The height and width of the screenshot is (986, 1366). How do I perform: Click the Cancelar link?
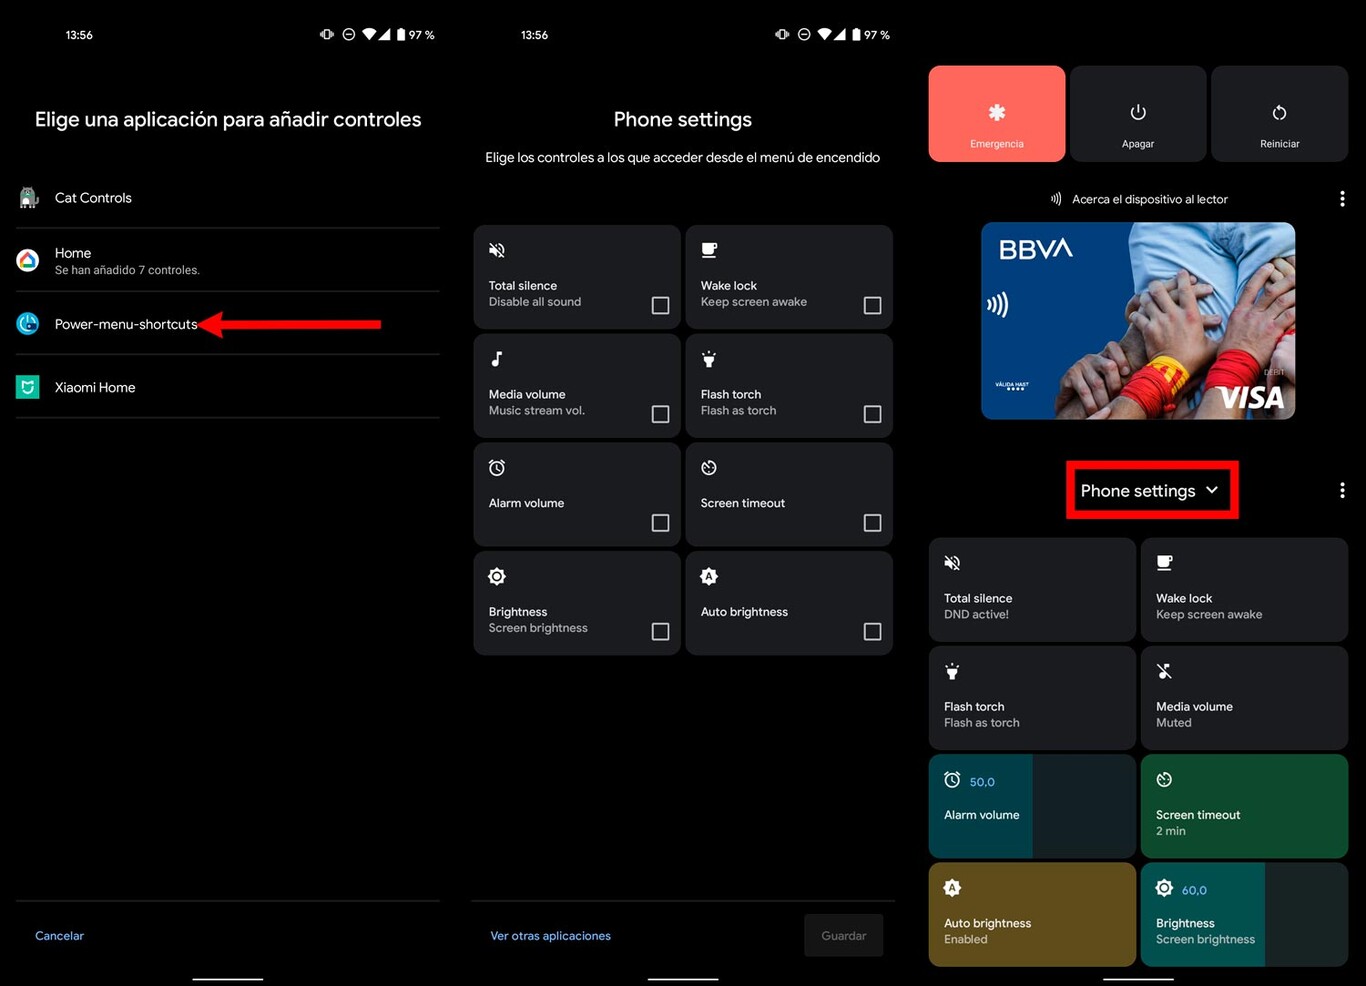point(60,936)
